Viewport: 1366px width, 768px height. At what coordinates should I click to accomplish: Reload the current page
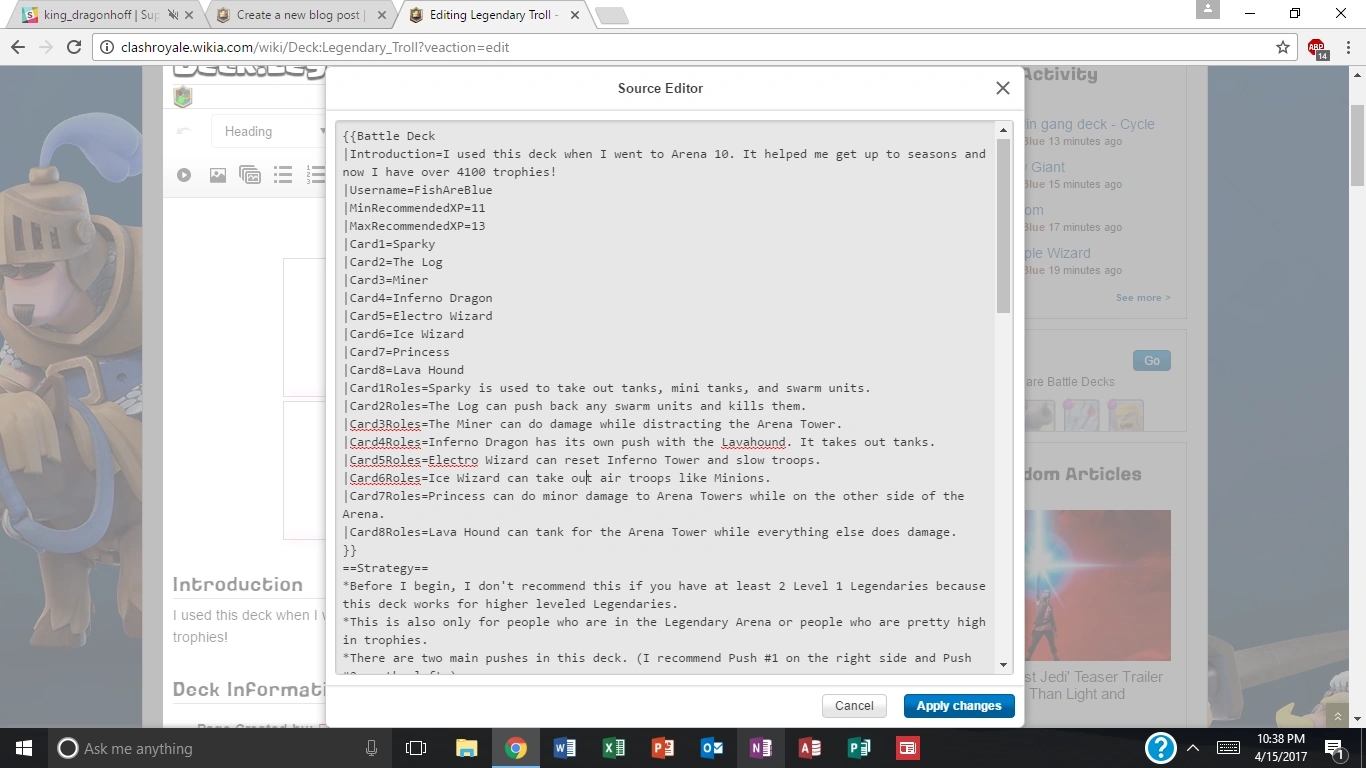point(73,47)
